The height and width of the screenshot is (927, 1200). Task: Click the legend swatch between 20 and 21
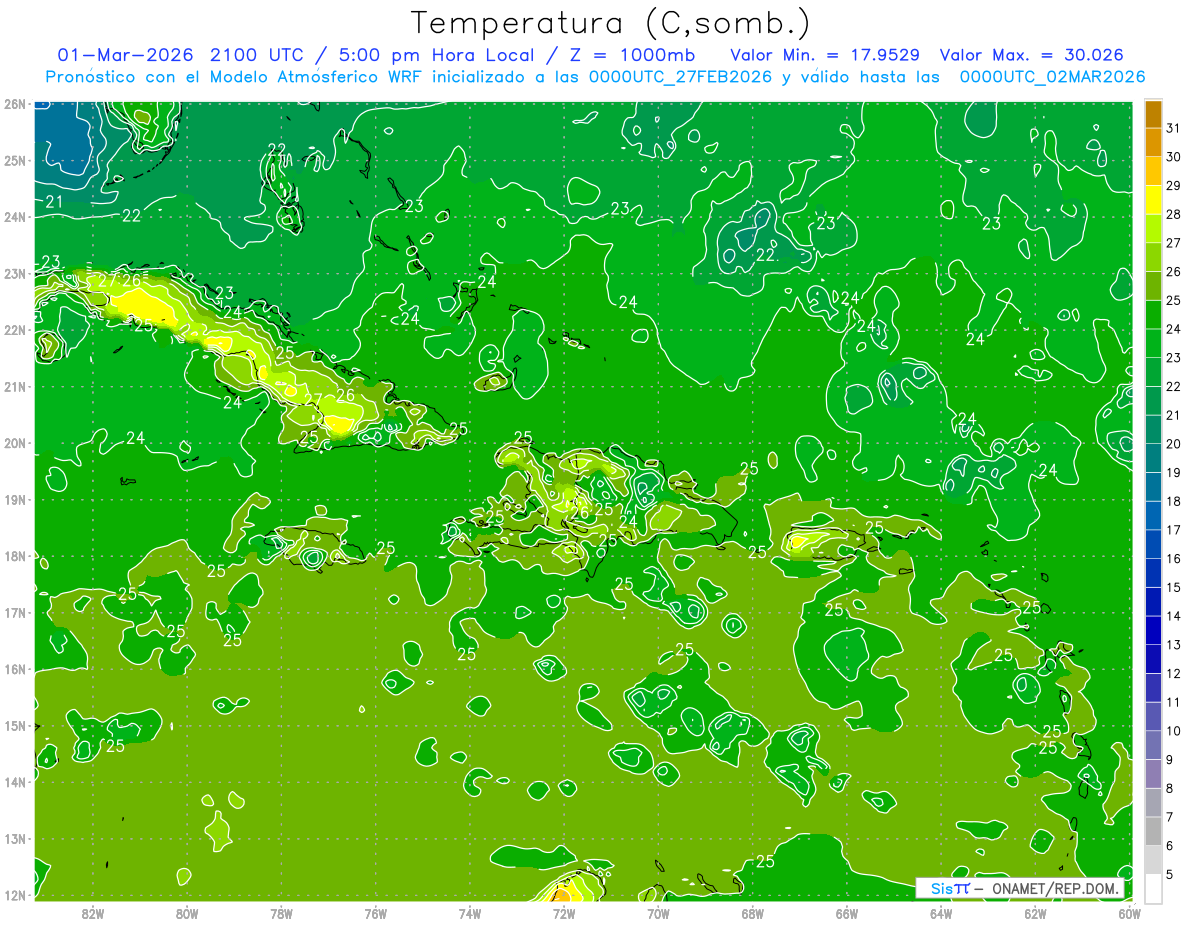[x=1153, y=429]
